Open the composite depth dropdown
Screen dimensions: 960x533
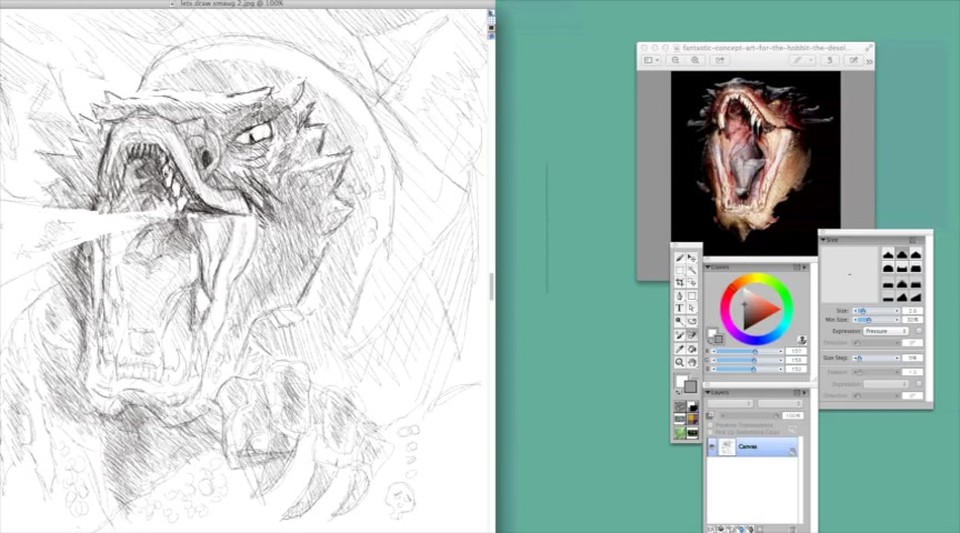coord(780,403)
